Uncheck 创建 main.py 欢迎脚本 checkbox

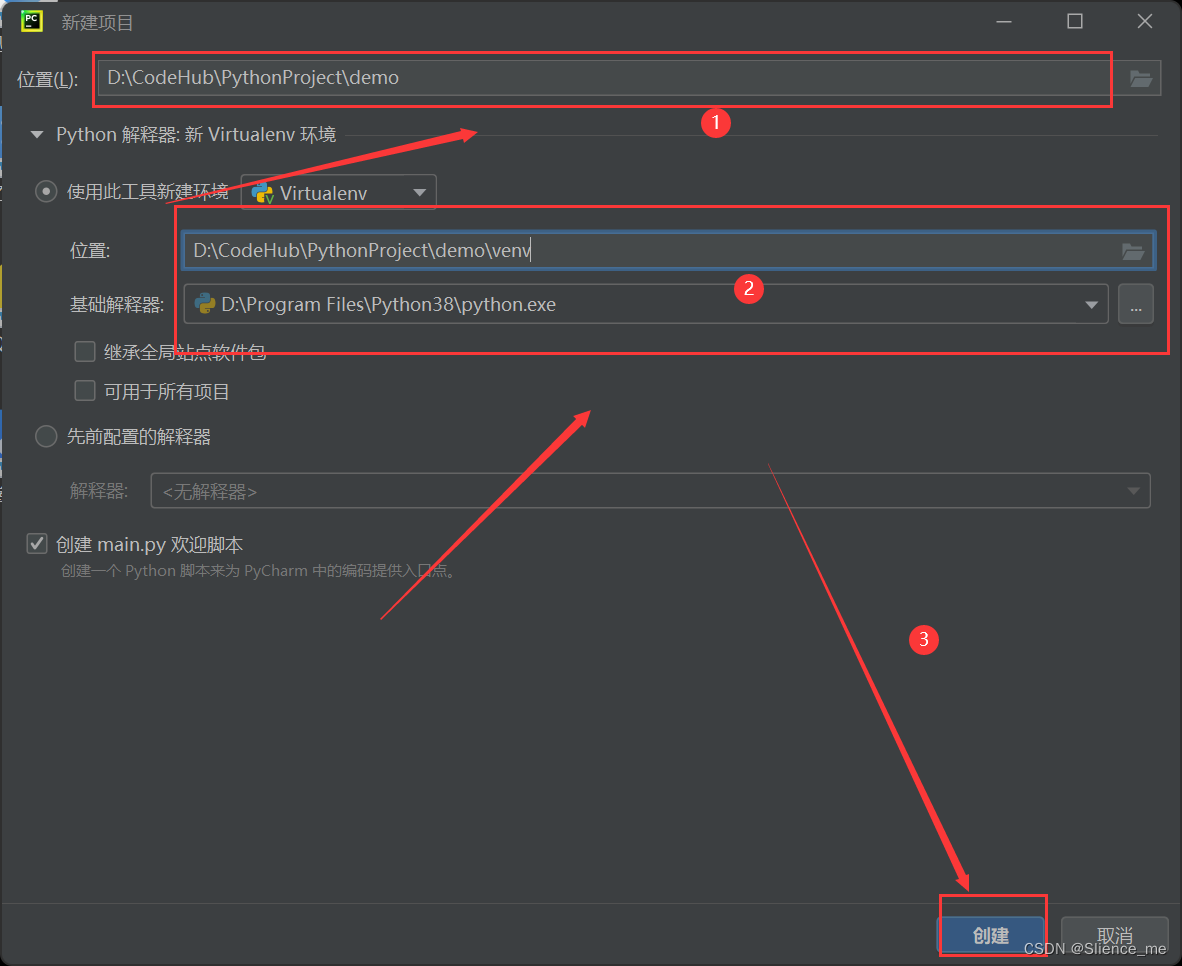click(37, 544)
